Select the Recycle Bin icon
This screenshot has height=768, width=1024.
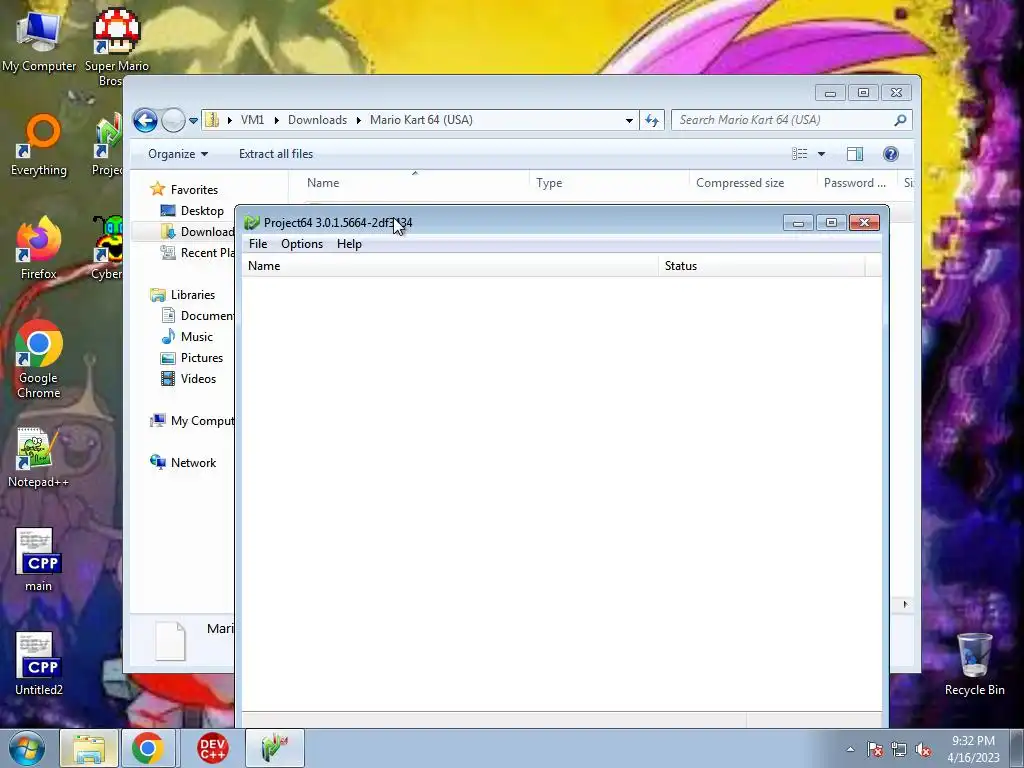[974, 664]
